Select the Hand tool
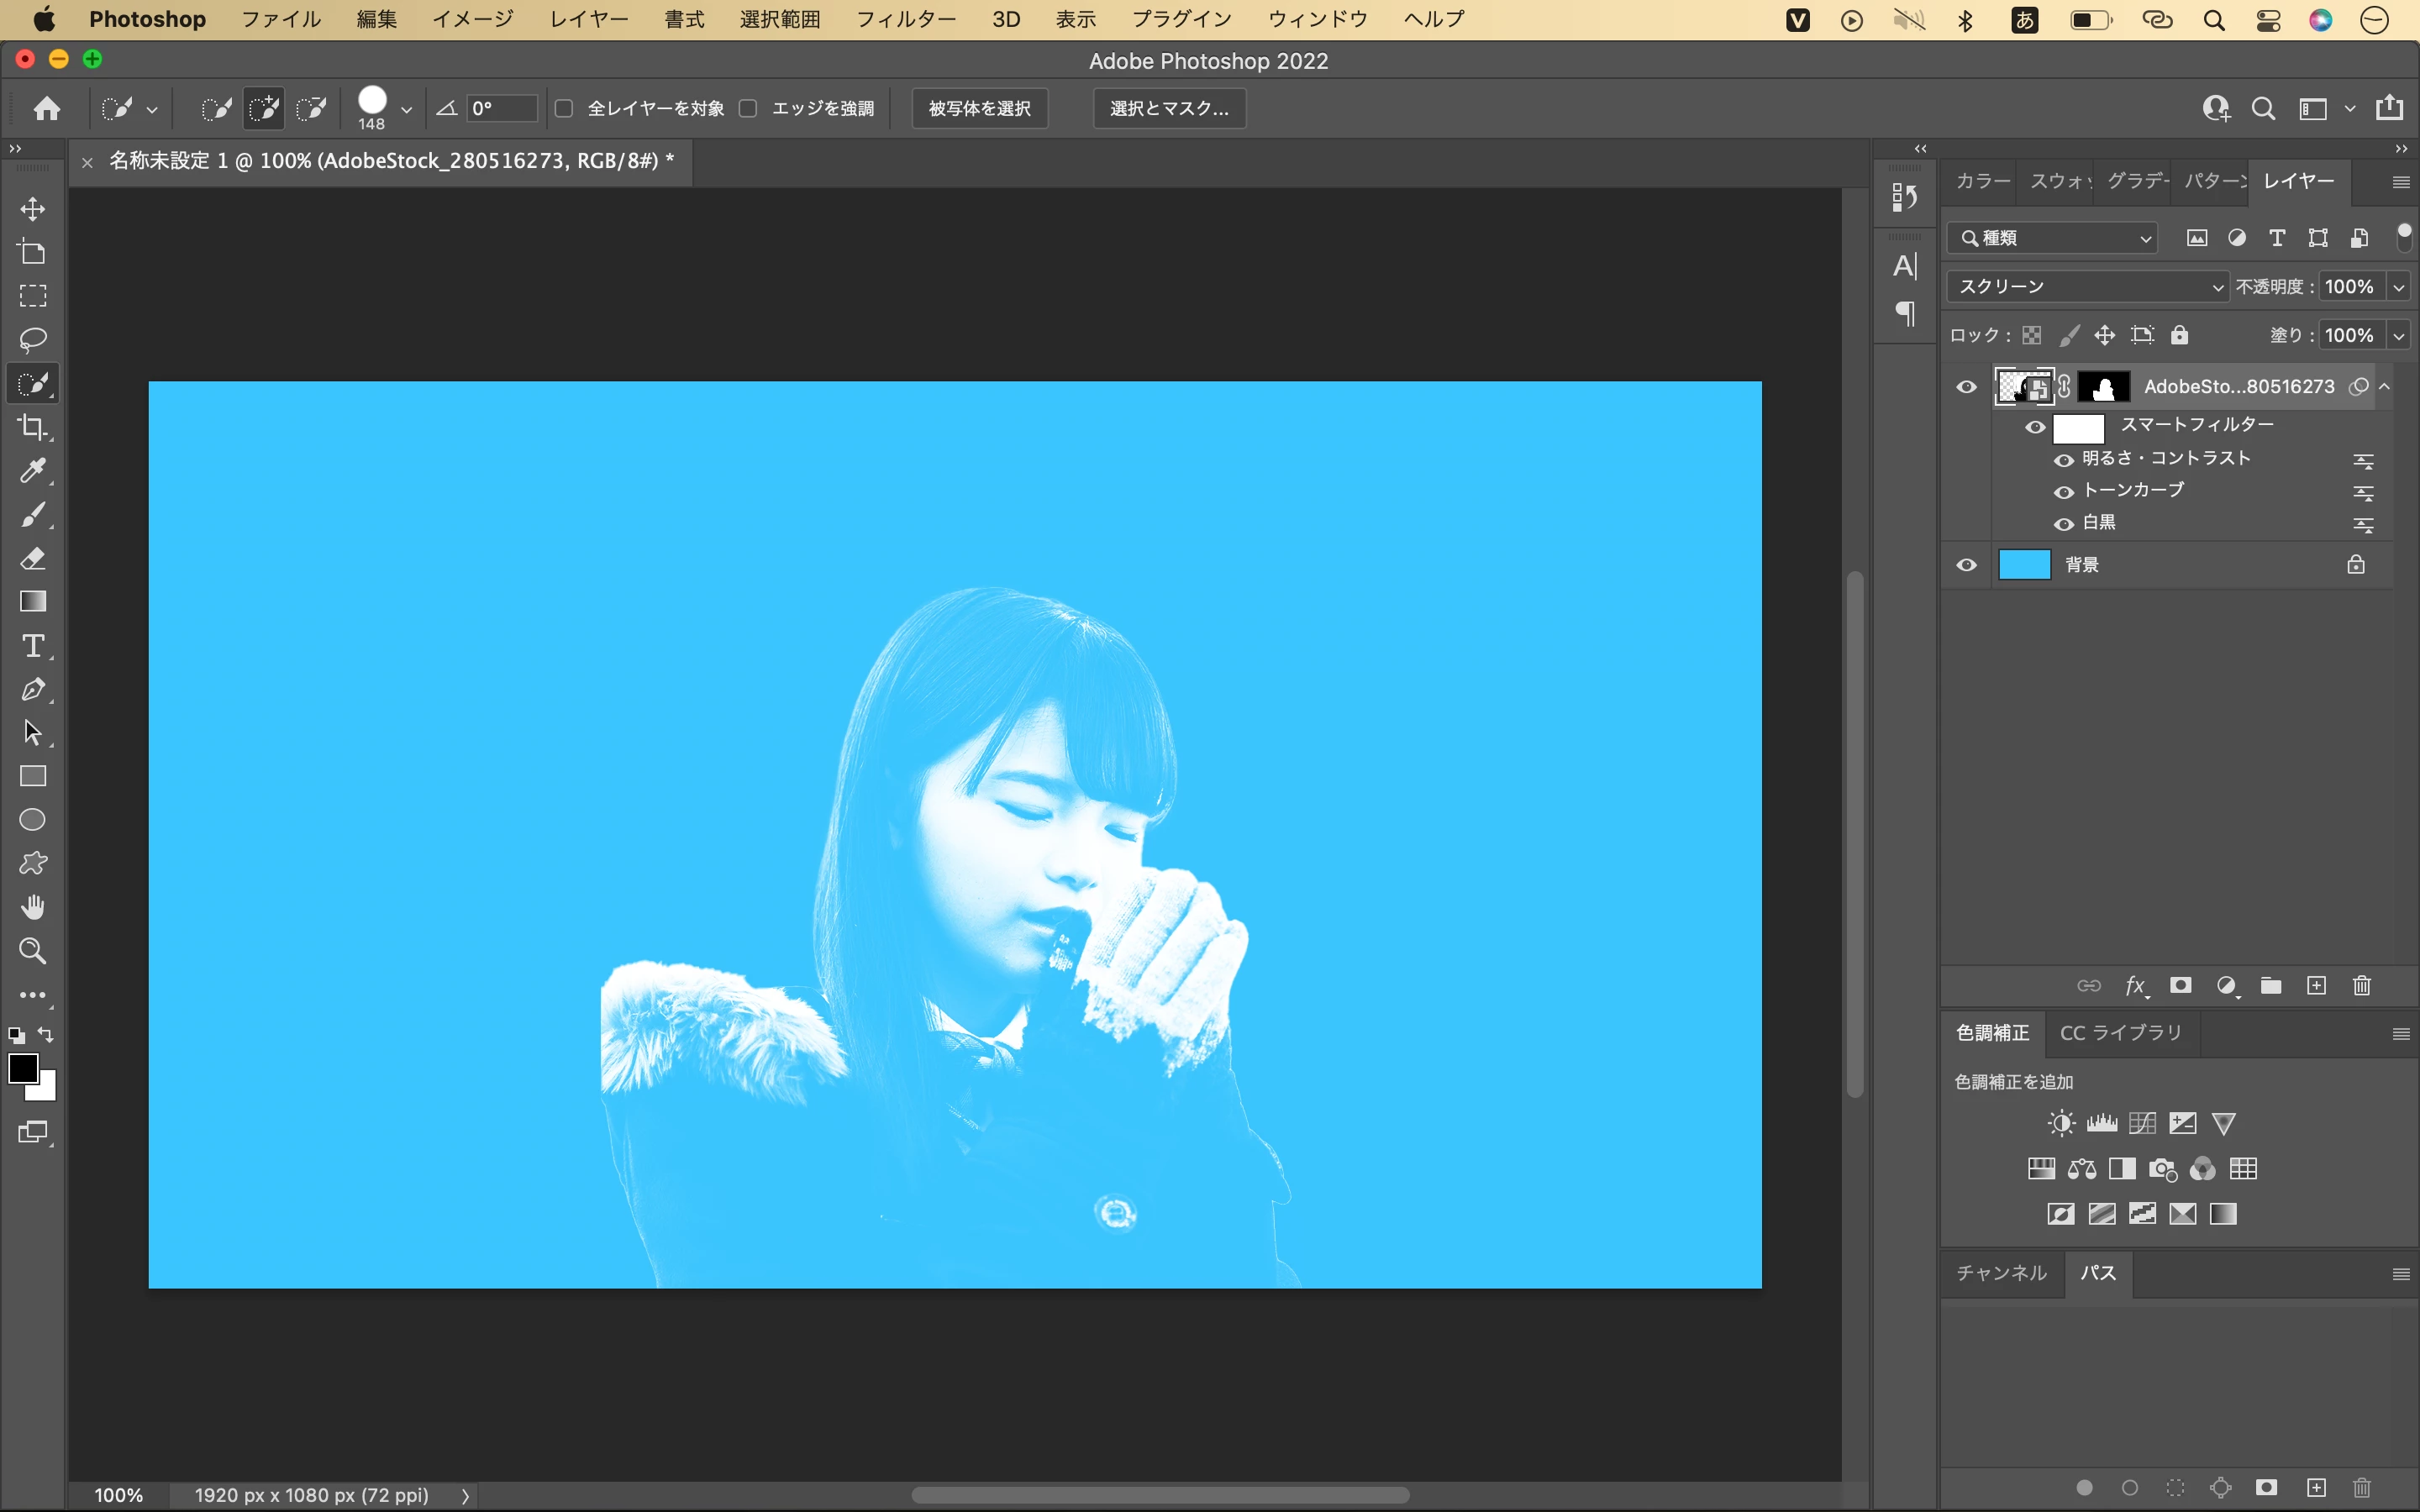 point(32,907)
